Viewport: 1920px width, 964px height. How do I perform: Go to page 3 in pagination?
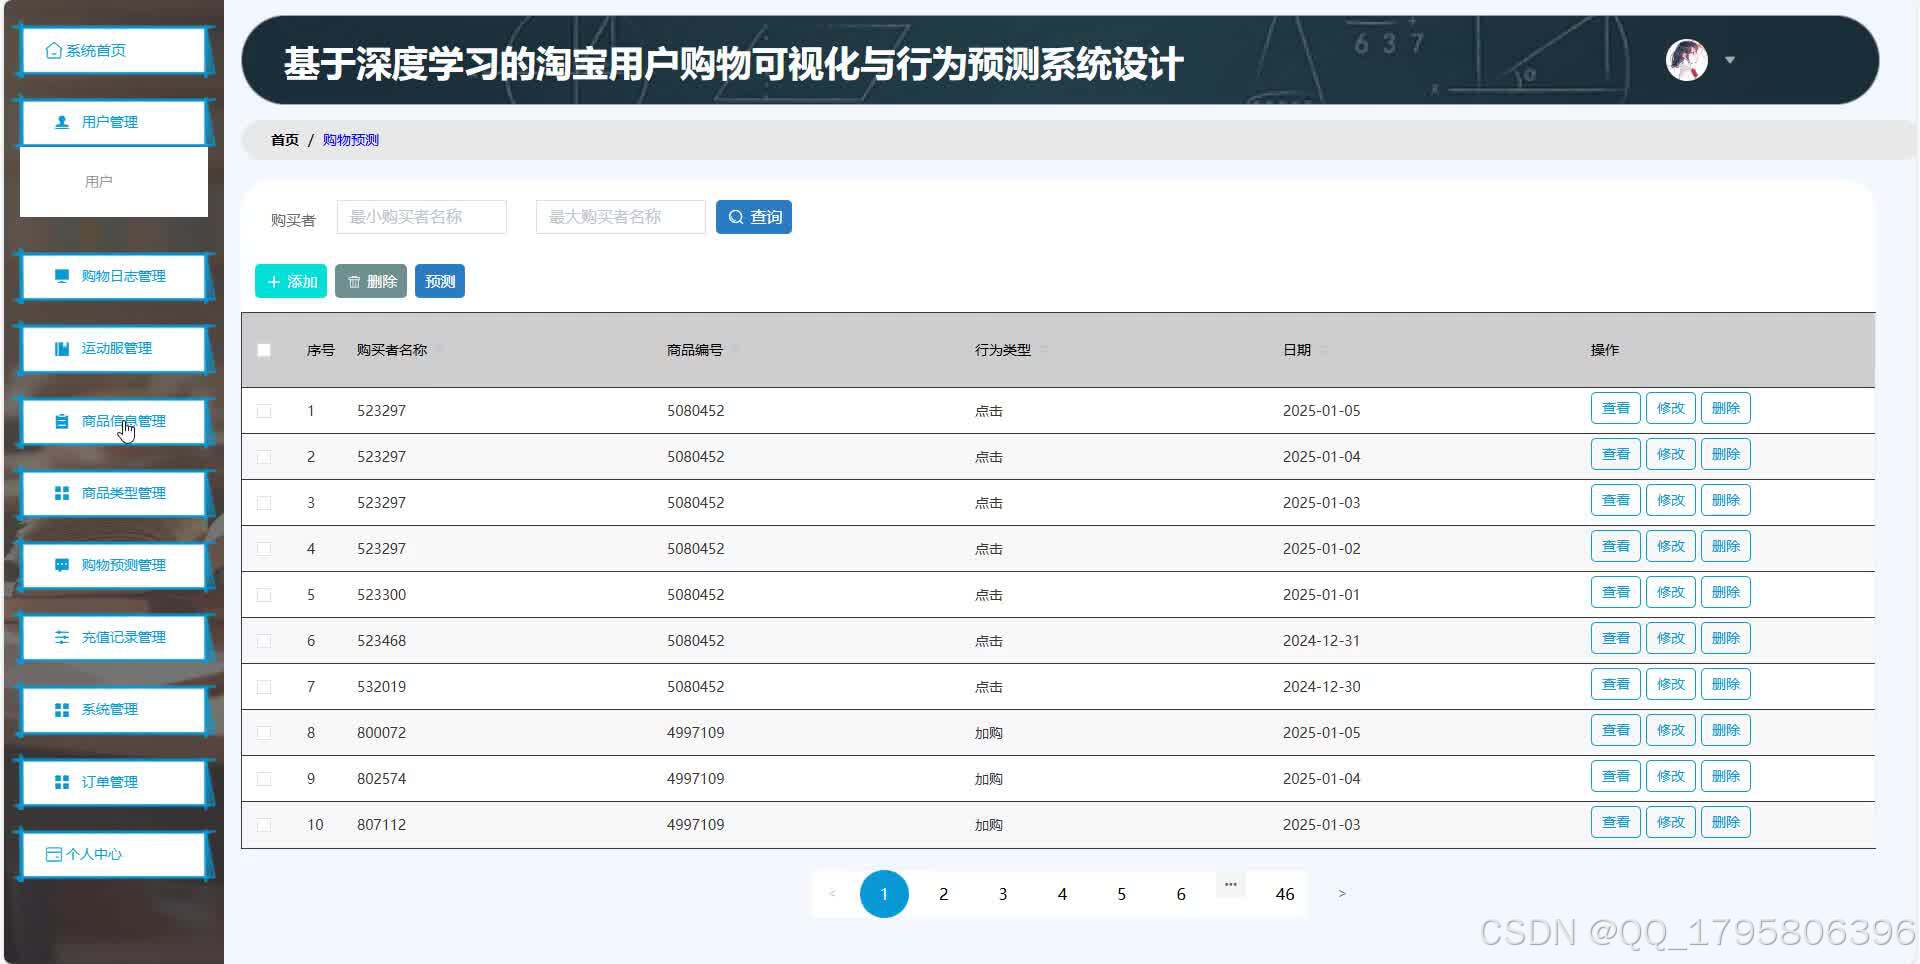(x=1003, y=894)
